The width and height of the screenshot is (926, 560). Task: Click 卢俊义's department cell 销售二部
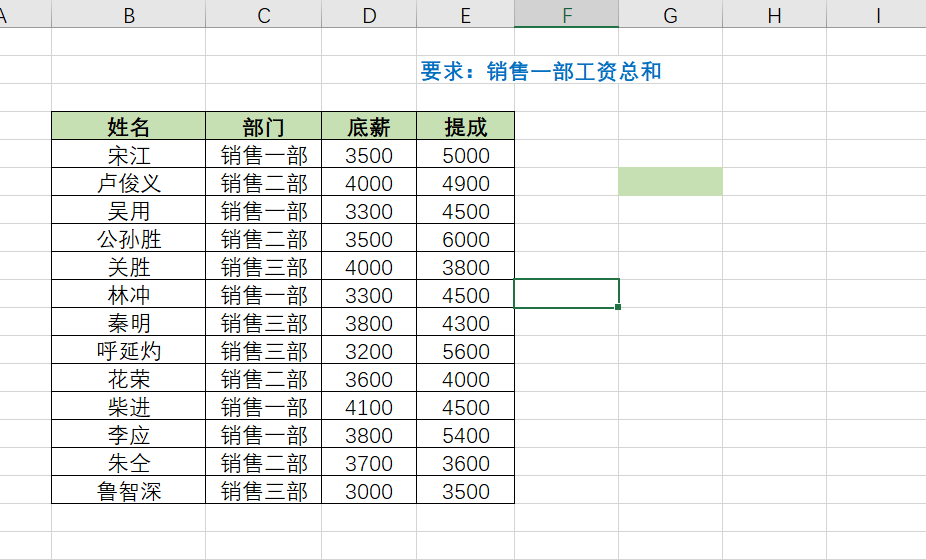263,182
